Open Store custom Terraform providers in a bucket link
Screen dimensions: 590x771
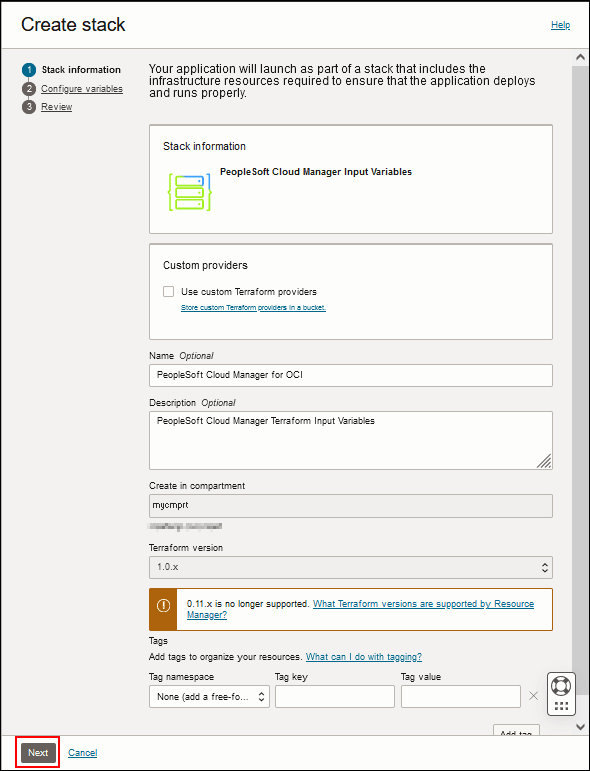click(253, 308)
